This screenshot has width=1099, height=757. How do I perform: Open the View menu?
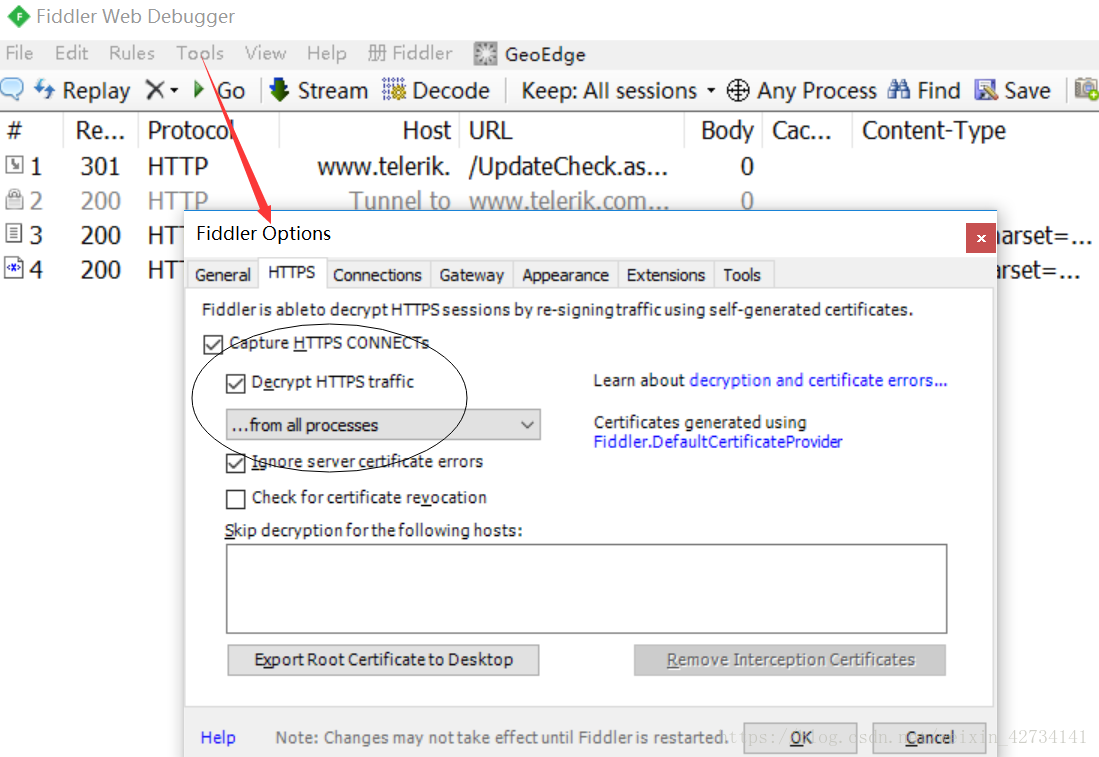click(x=266, y=53)
